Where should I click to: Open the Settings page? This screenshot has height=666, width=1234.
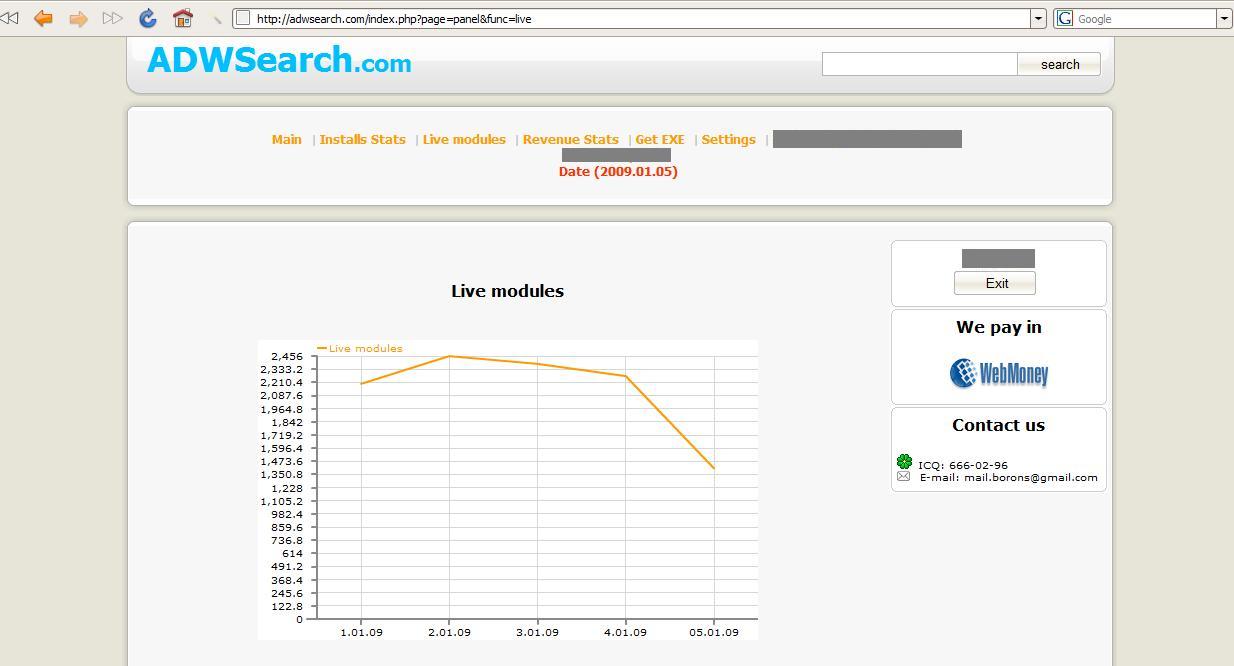pos(728,139)
